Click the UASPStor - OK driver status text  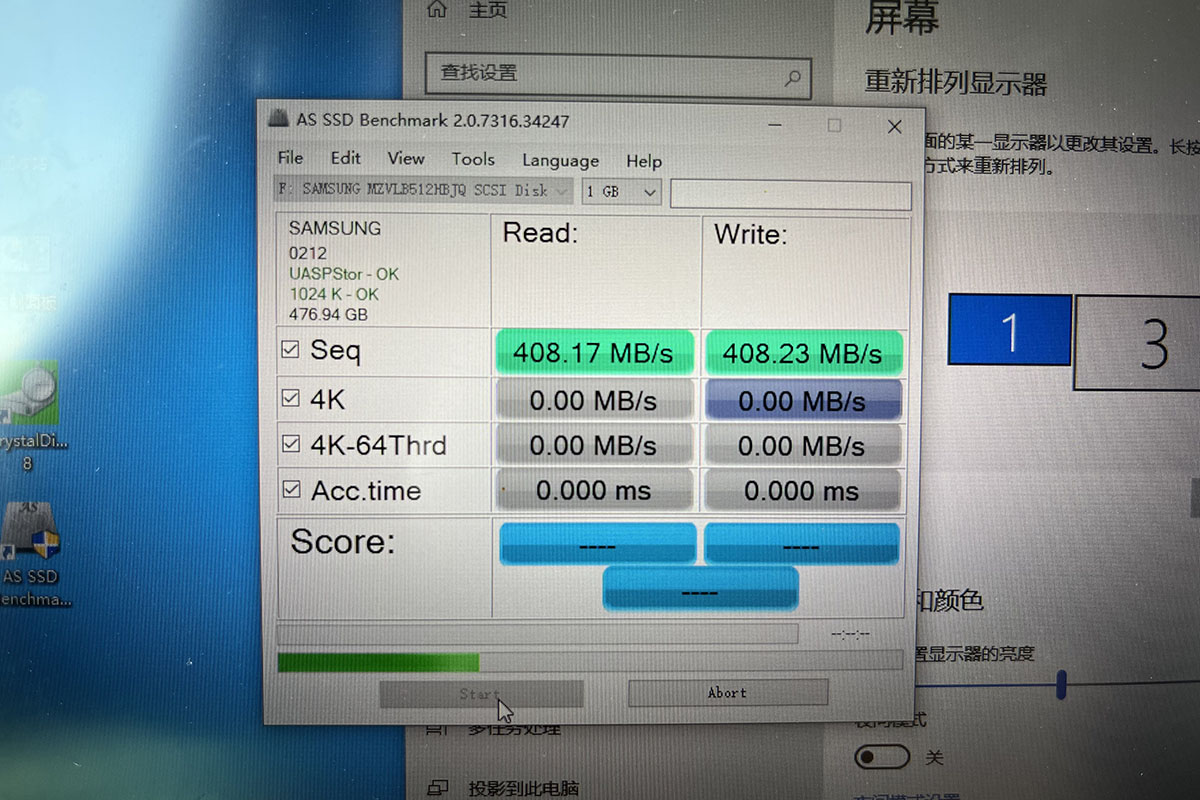(x=344, y=273)
